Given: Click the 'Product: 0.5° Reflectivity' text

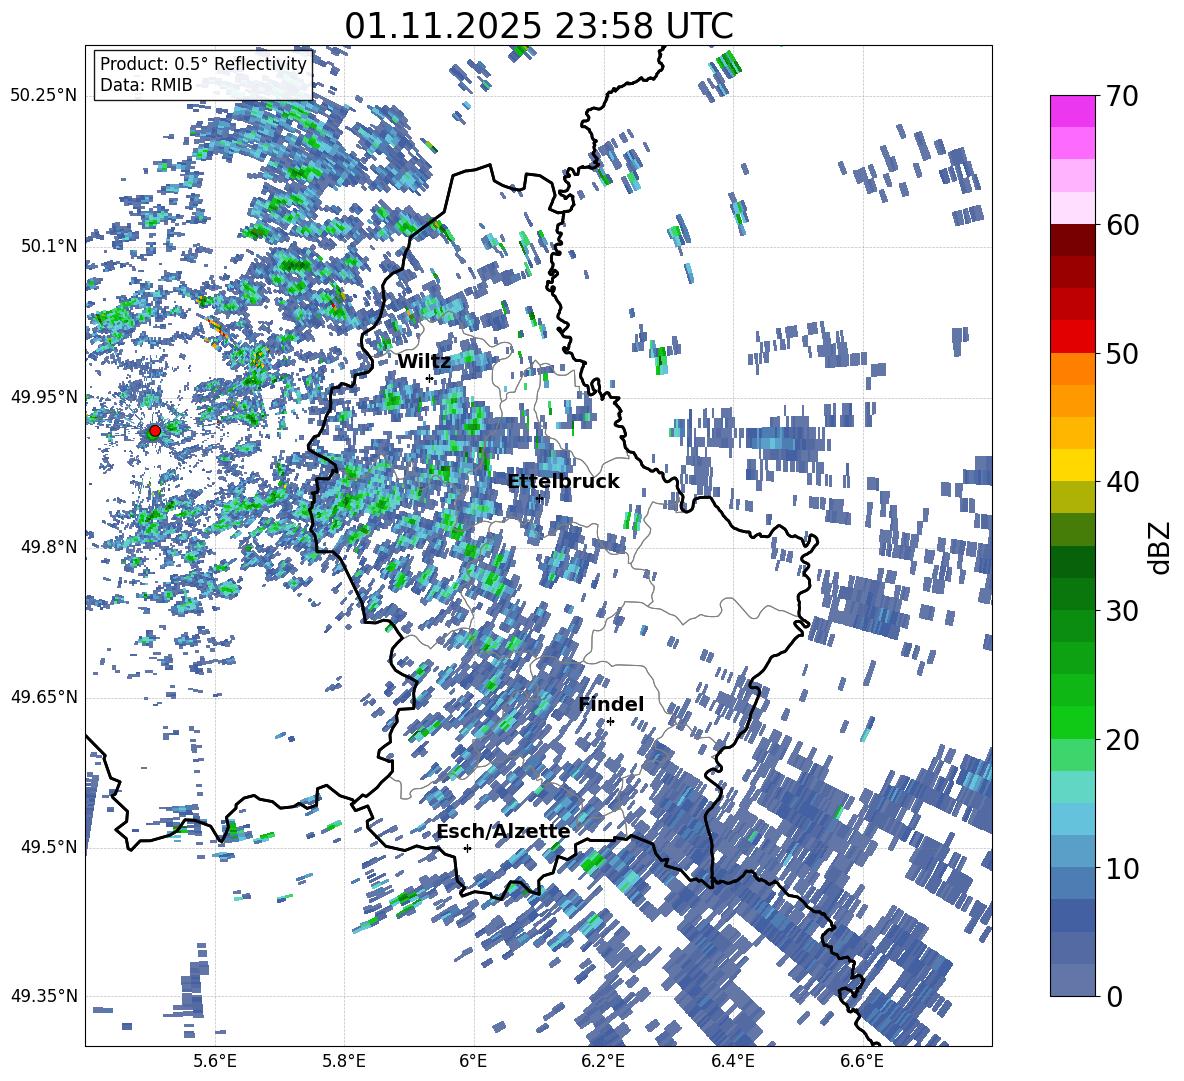Looking at the screenshot, I should pyautogui.click(x=203, y=64).
